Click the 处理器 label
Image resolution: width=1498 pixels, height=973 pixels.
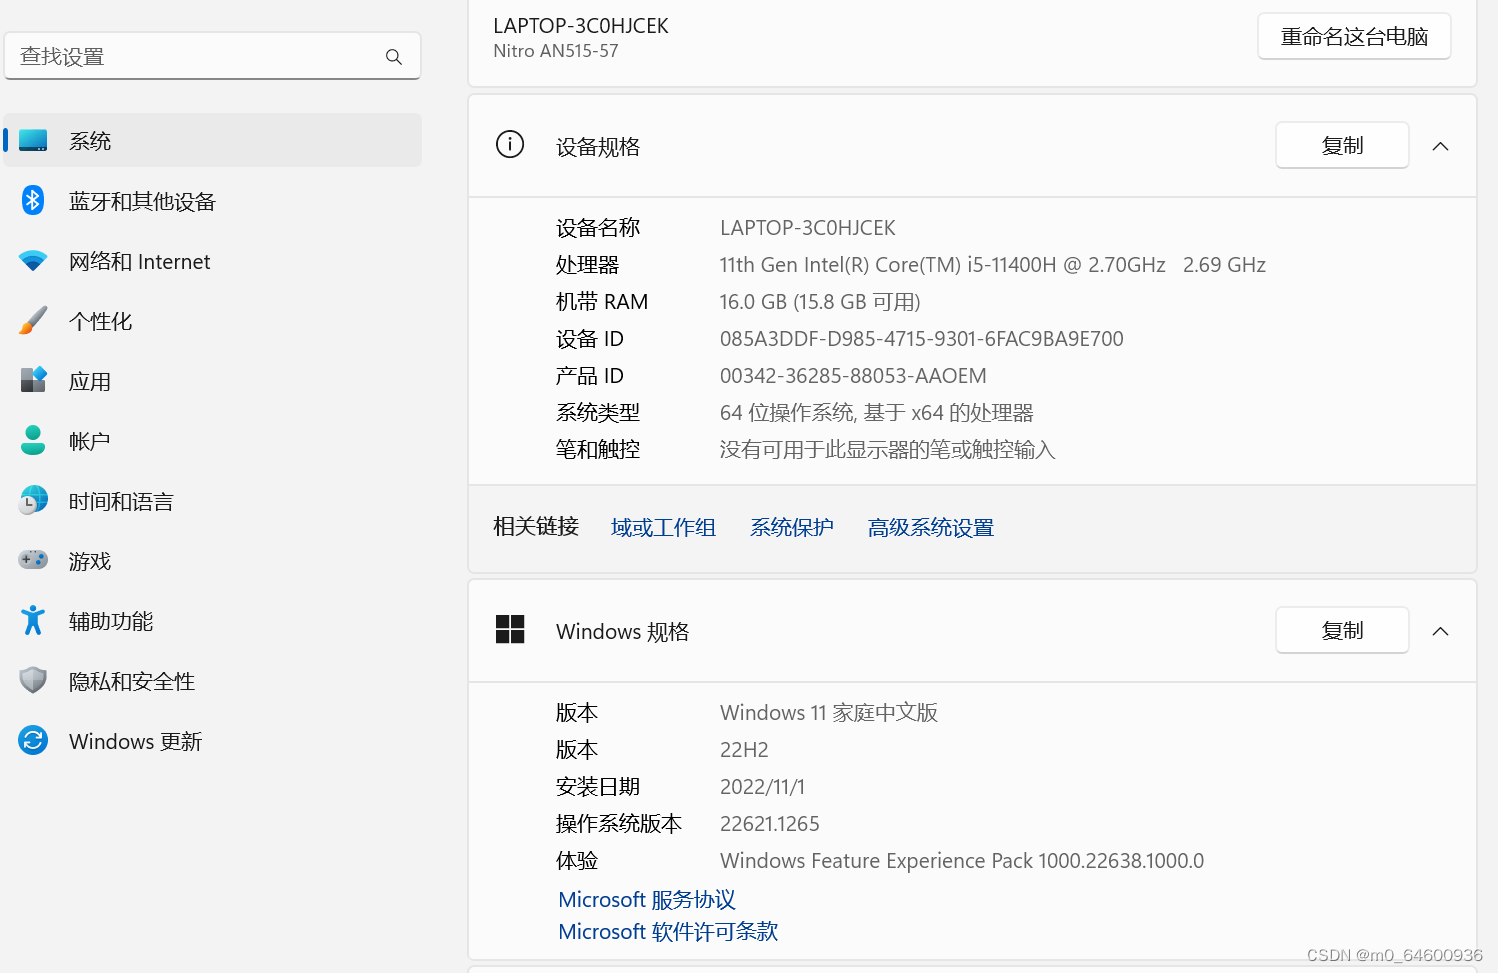click(588, 265)
